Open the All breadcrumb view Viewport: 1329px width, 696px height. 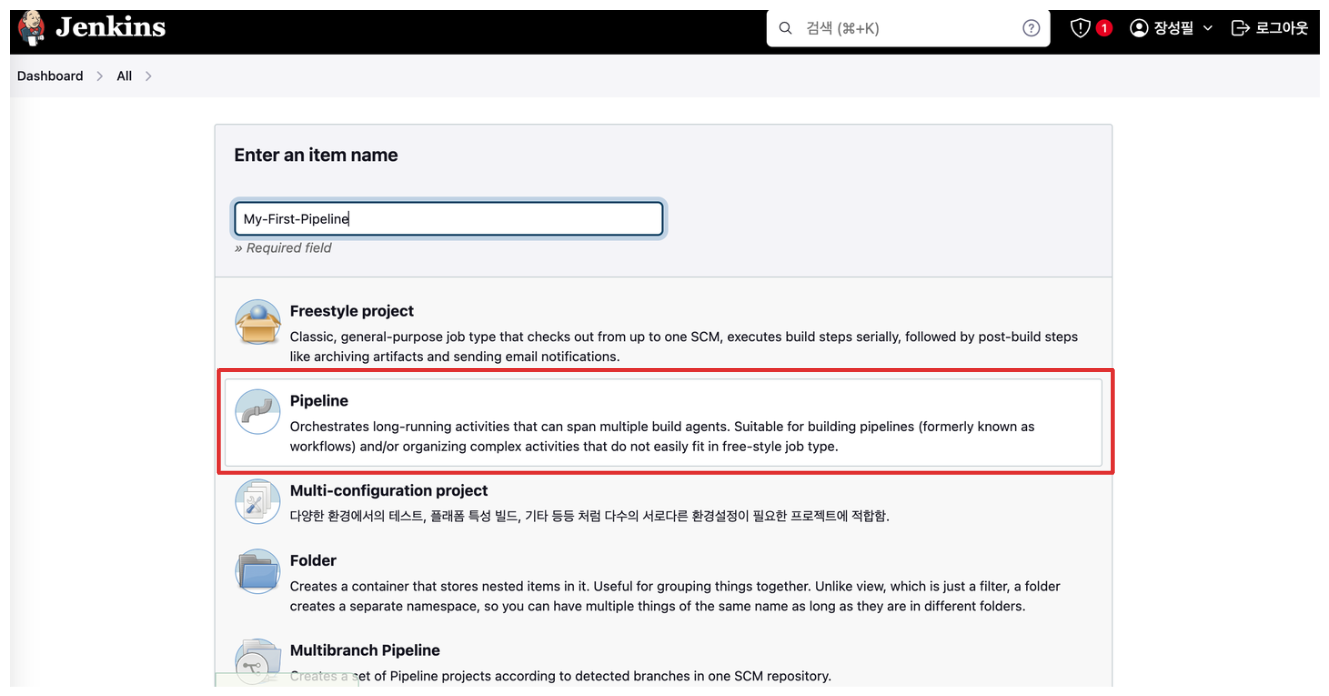124,76
